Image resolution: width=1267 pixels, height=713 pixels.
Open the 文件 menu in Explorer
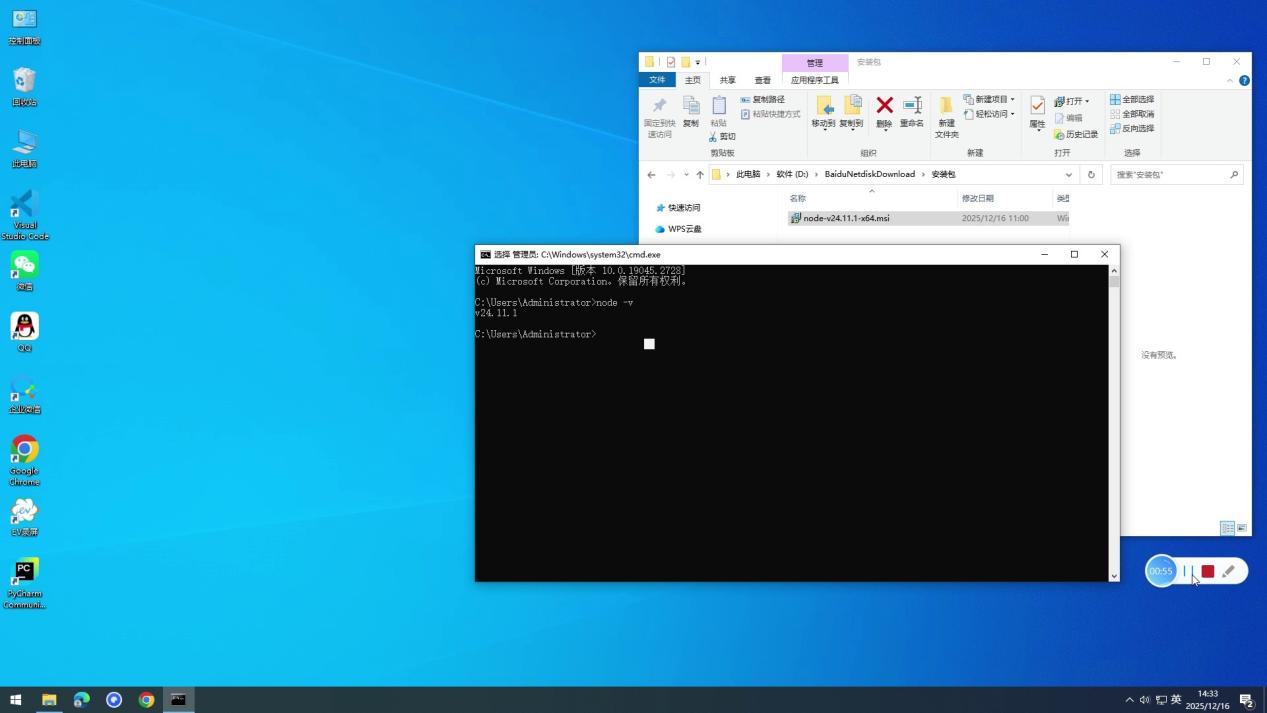[657, 80]
